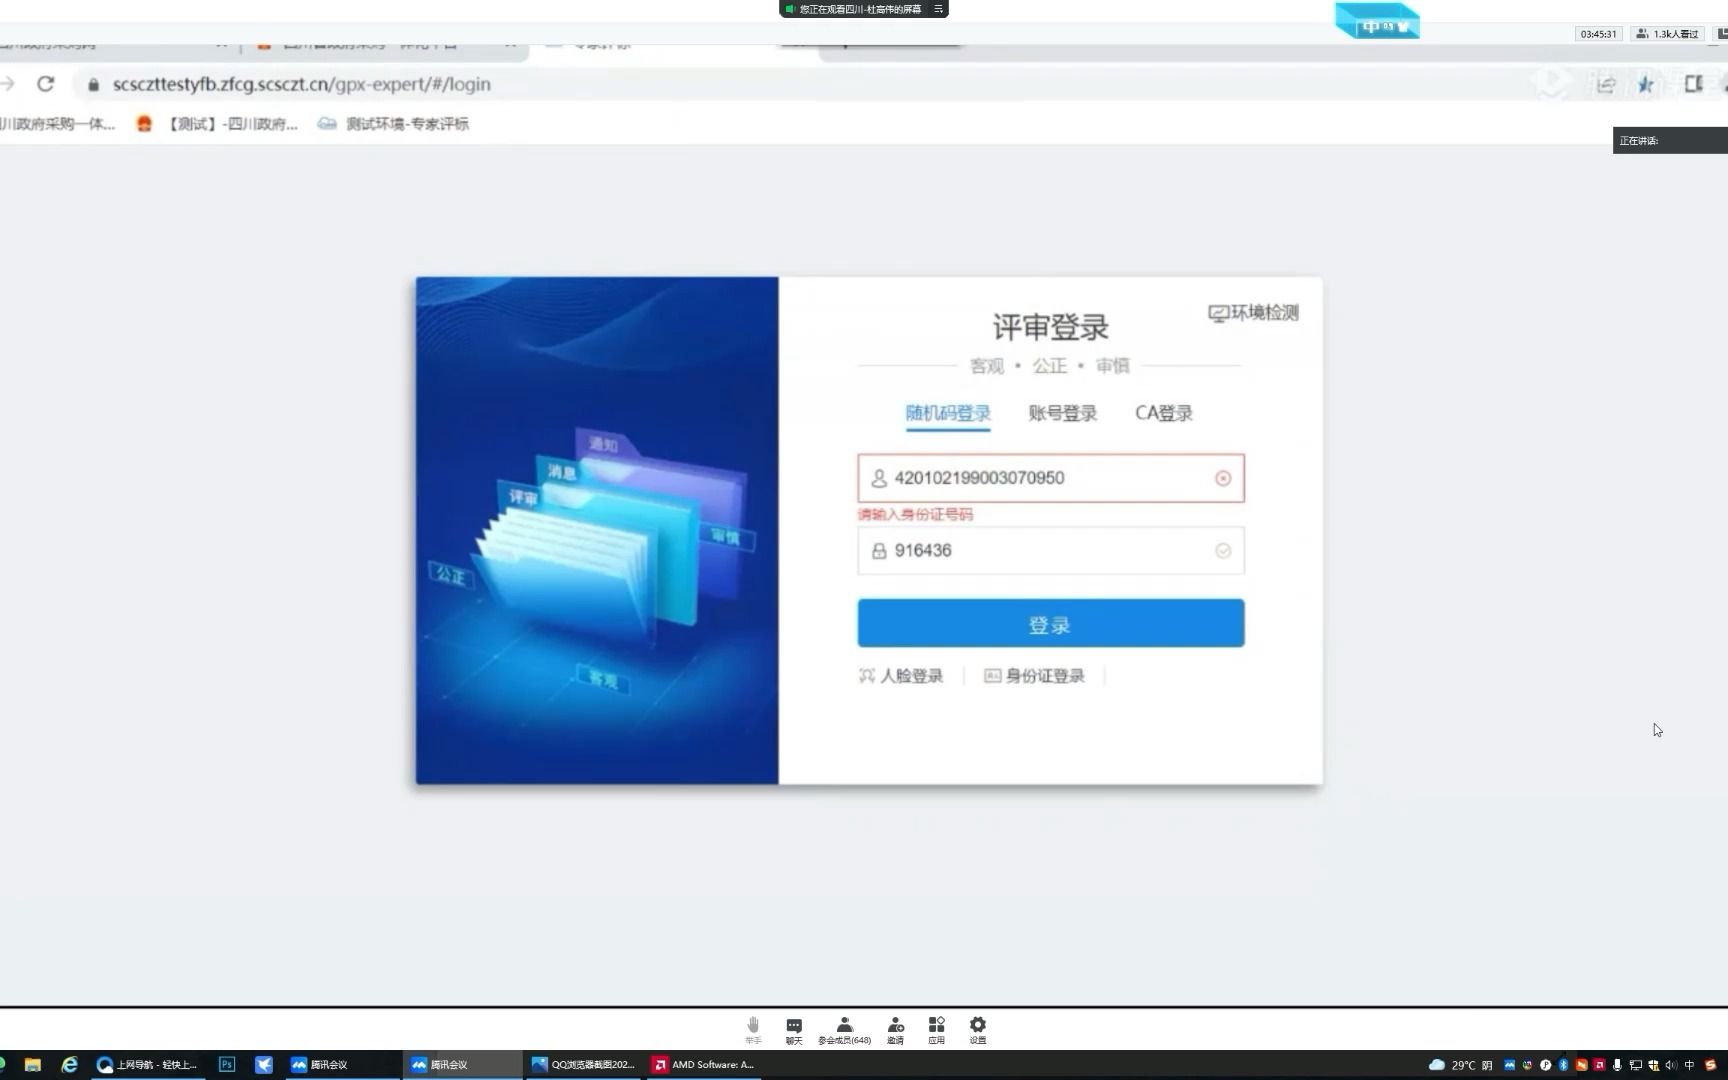Click the share icon in the browser toolbar
The height and width of the screenshot is (1080, 1728).
[1606, 85]
